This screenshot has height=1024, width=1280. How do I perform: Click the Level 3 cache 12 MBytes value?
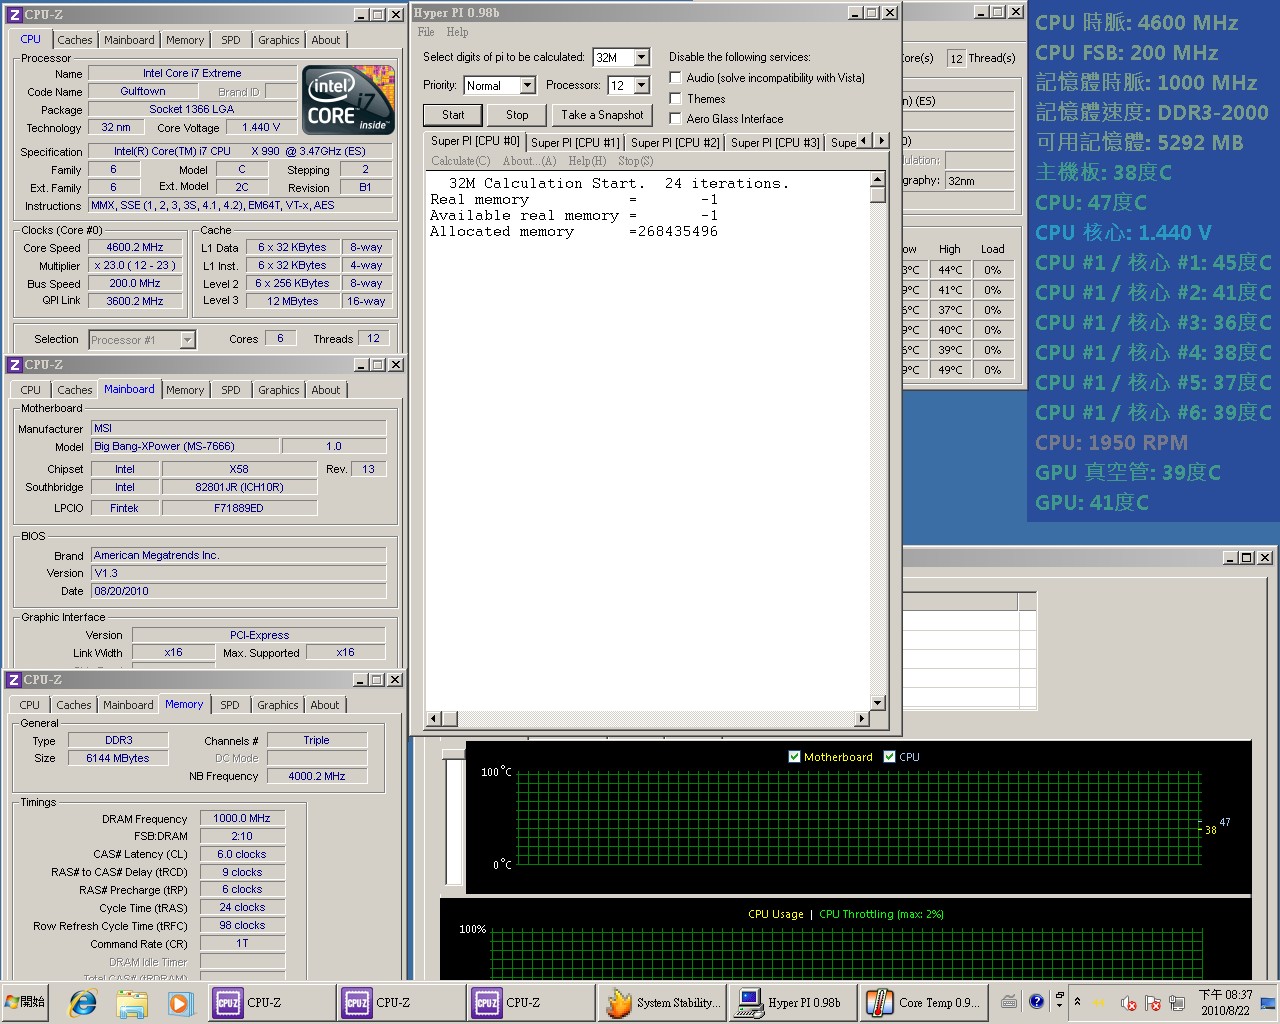[x=292, y=301]
